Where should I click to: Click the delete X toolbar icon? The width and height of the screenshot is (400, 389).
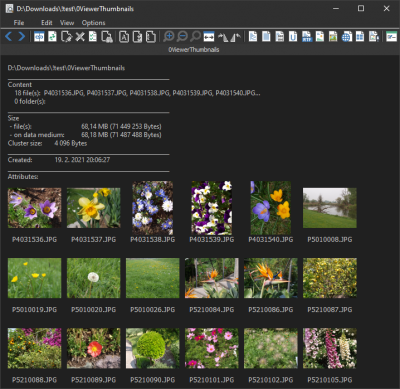[80, 36]
